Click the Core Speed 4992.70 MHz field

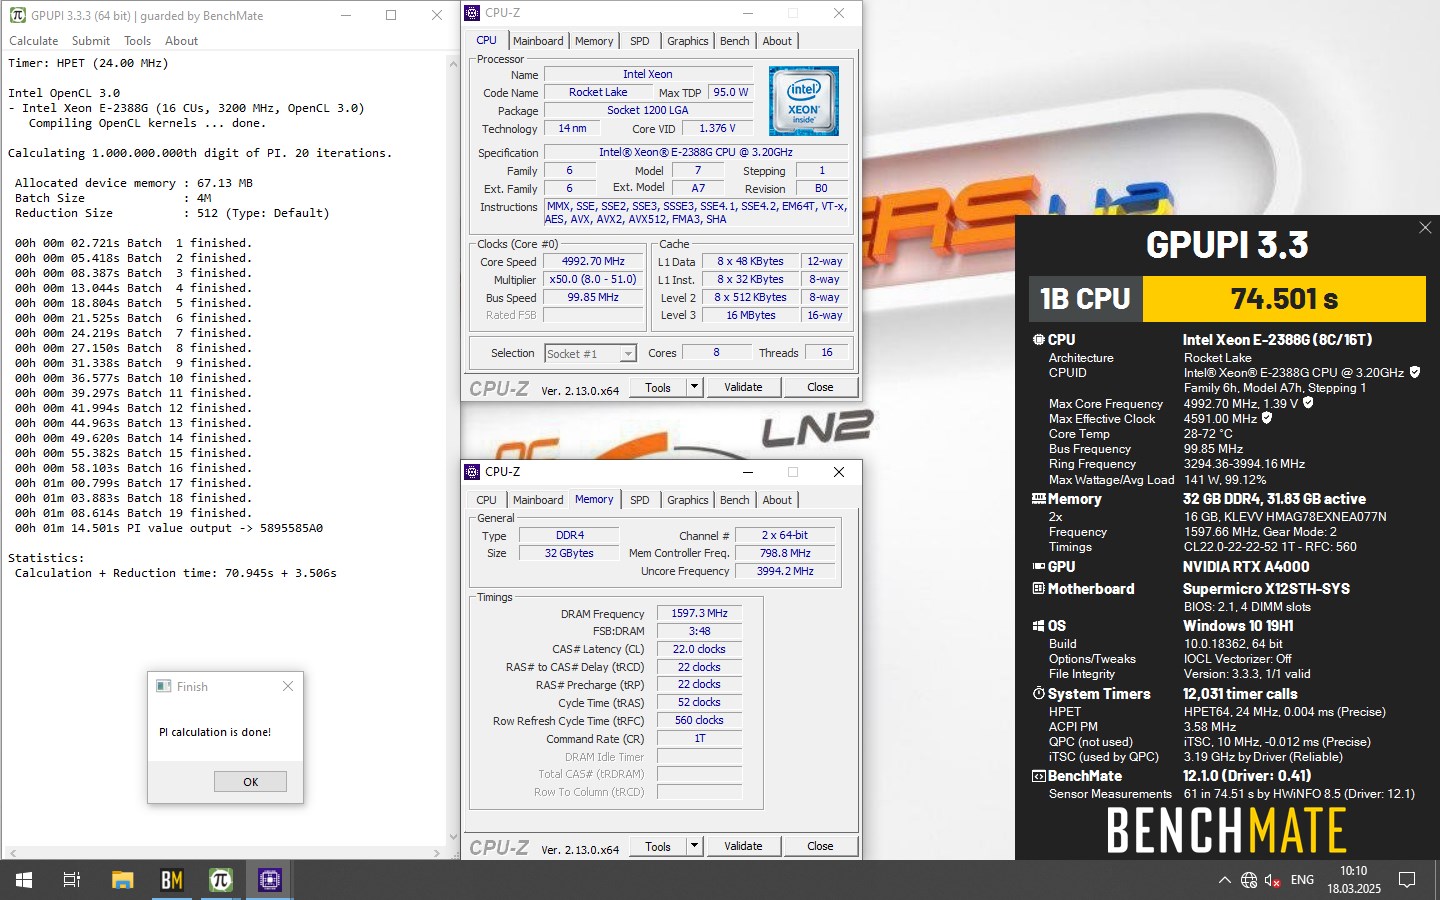click(x=593, y=261)
